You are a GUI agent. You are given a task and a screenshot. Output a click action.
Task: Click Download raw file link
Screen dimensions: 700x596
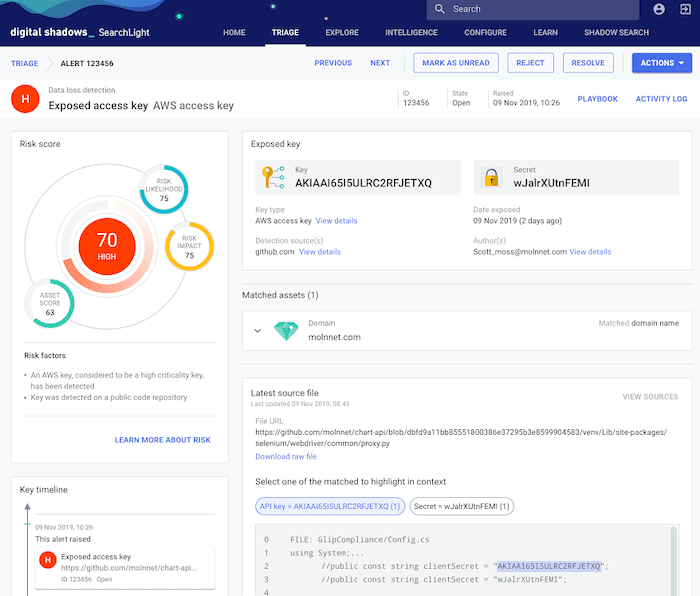pos(286,456)
